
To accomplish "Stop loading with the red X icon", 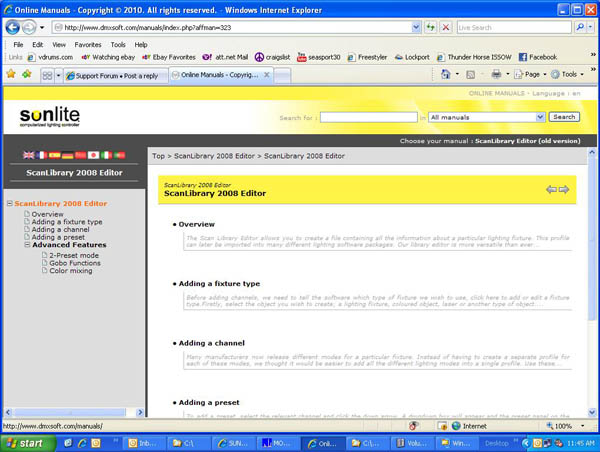I will [446, 28].
